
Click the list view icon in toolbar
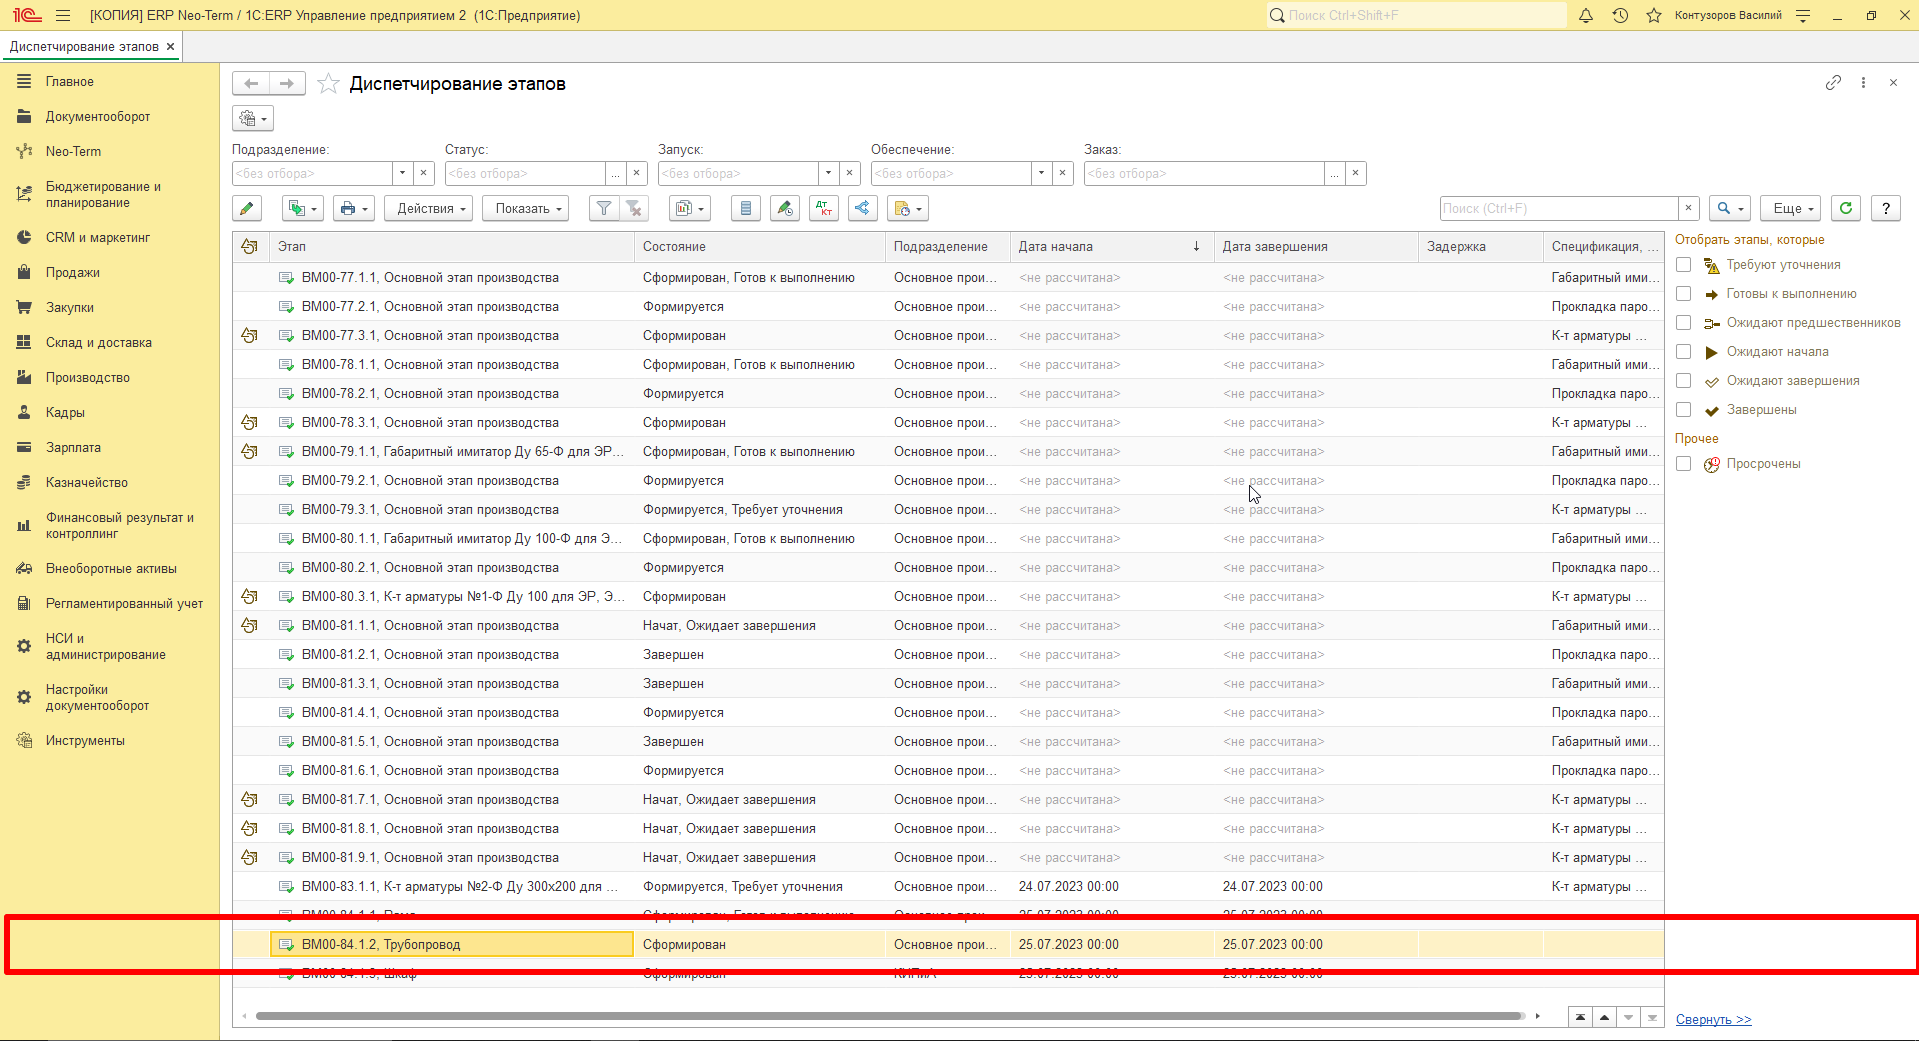point(746,208)
